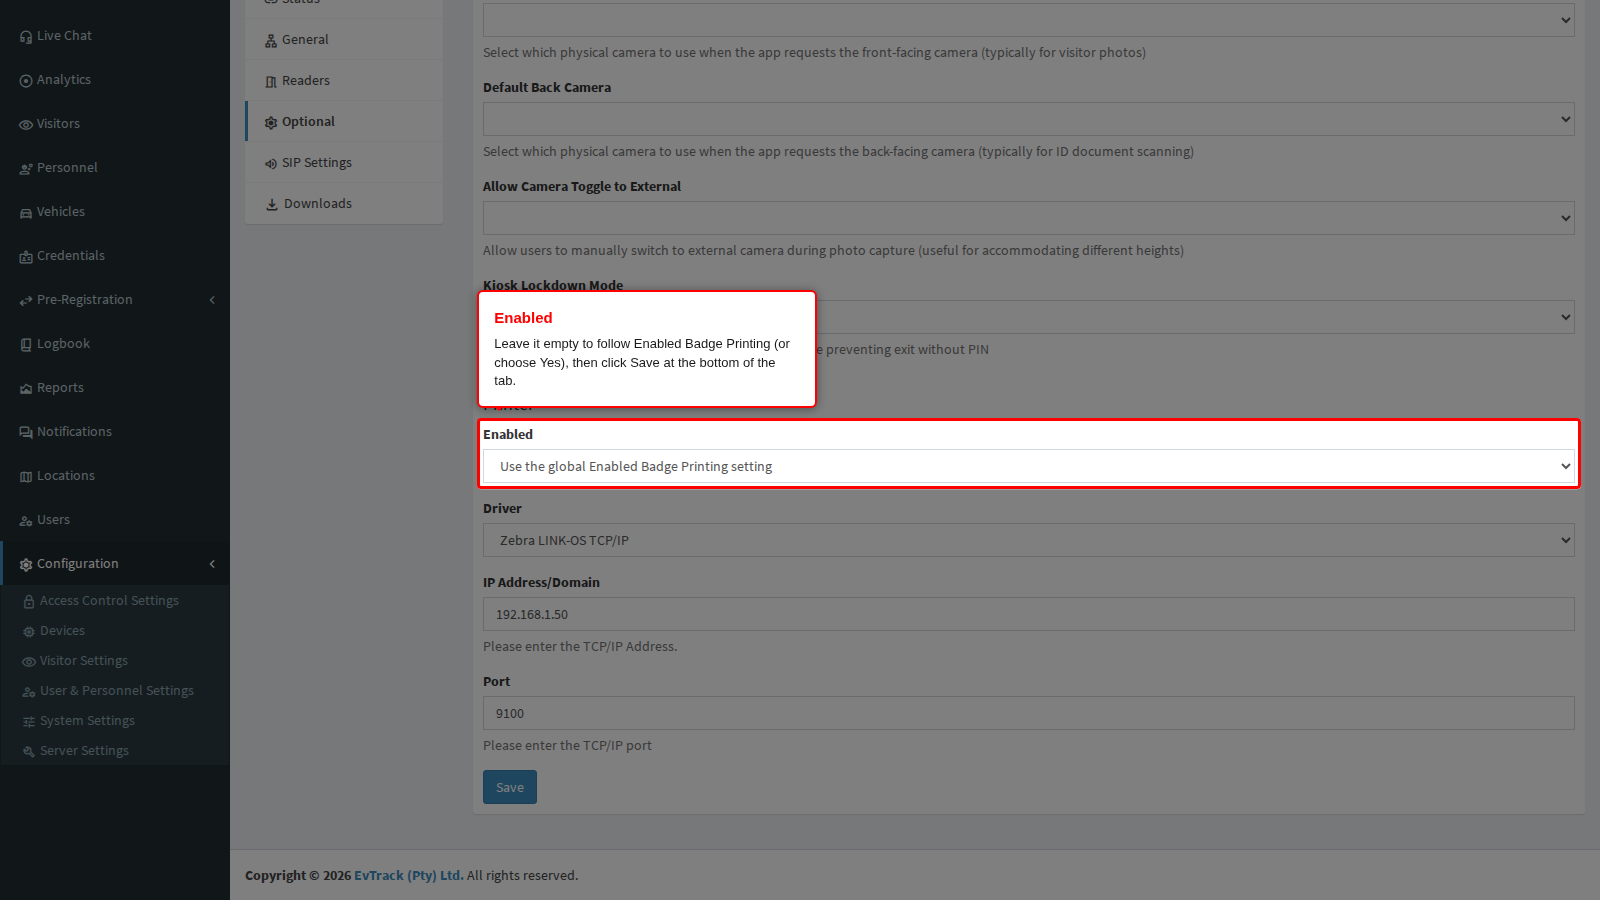
Task: Collapse the Configuration menu chevron
Action: (x=212, y=564)
